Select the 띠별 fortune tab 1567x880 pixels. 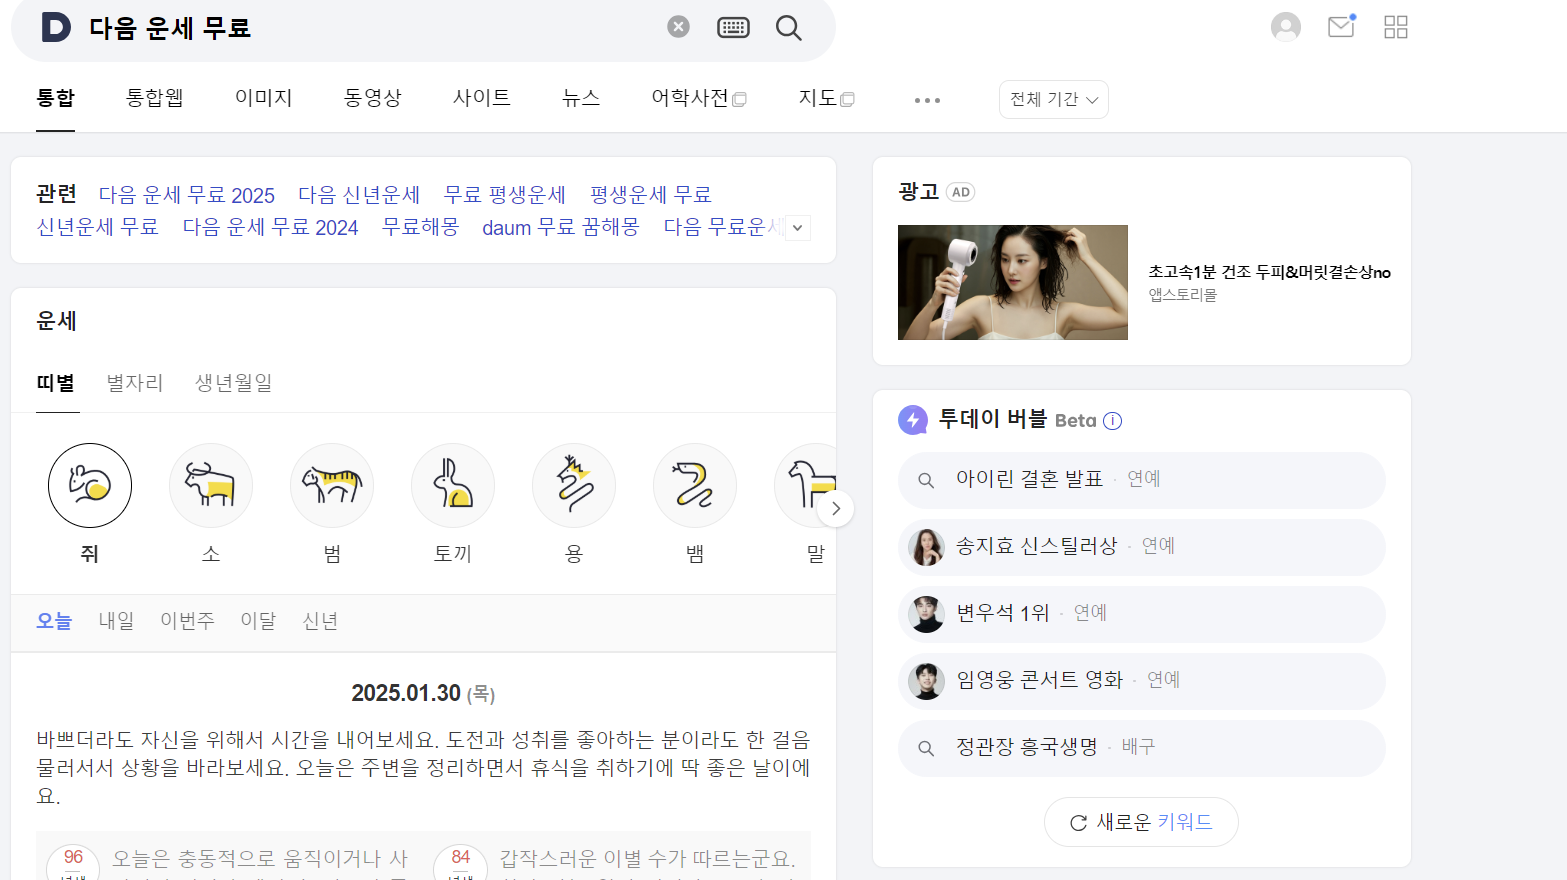tap(56, 383)
